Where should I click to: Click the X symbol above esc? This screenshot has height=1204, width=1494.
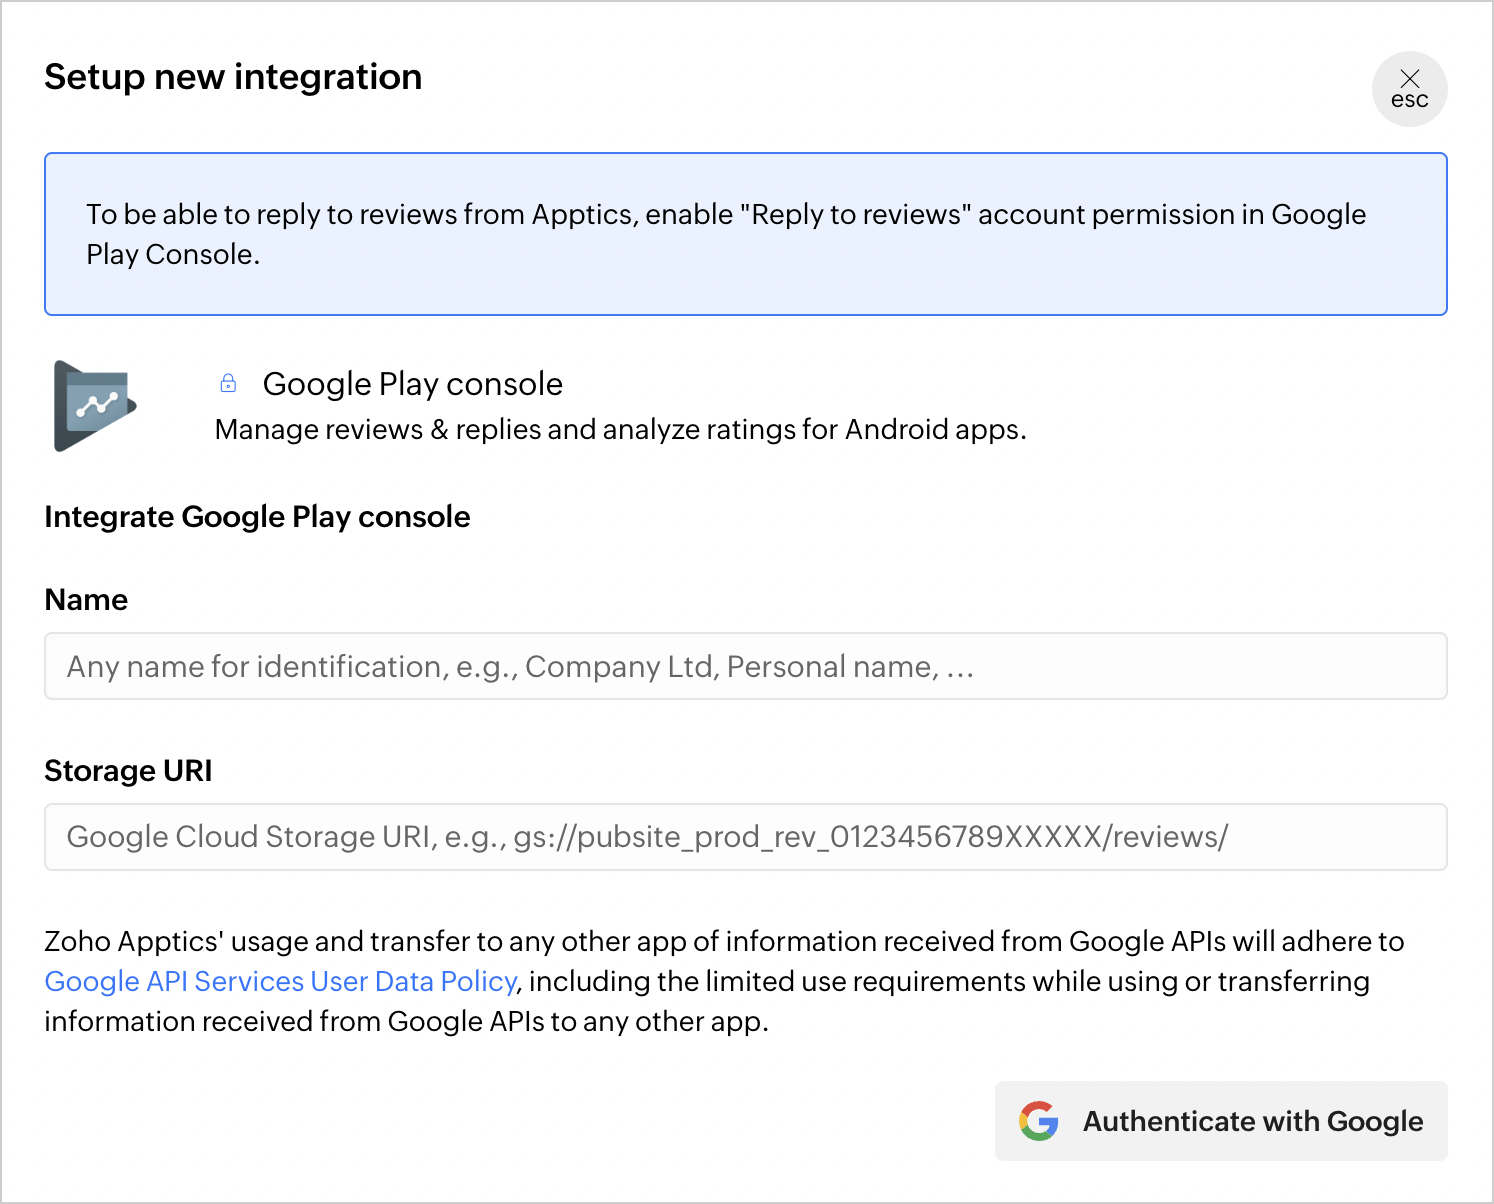tap(1410, 78)
